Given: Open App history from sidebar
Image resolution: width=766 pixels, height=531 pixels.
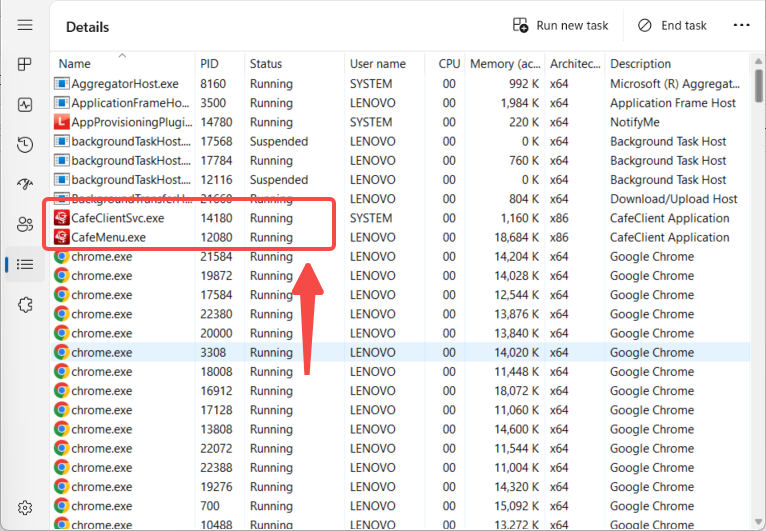Looking at the screenshot, I should coord(25,144).
